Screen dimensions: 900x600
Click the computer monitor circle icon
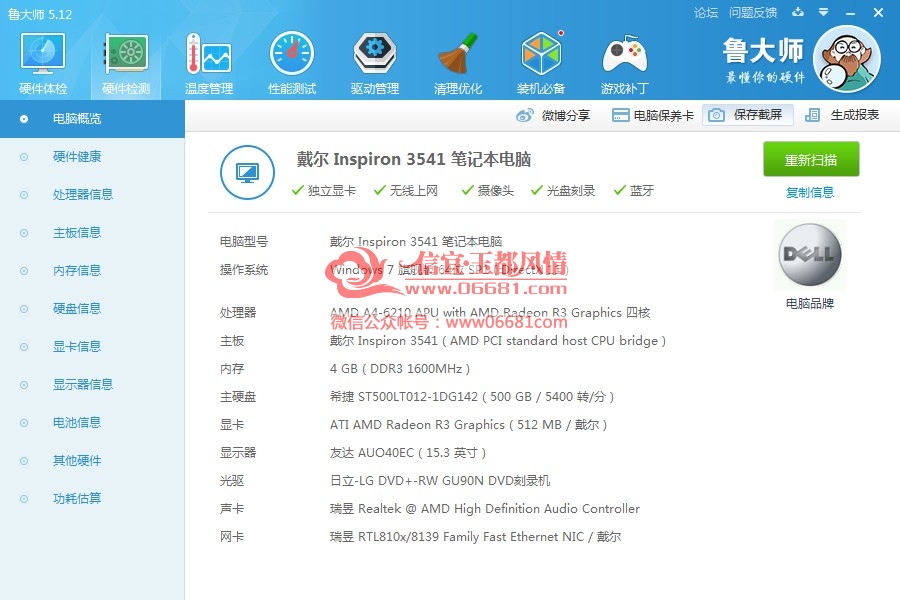coord(247,172)
